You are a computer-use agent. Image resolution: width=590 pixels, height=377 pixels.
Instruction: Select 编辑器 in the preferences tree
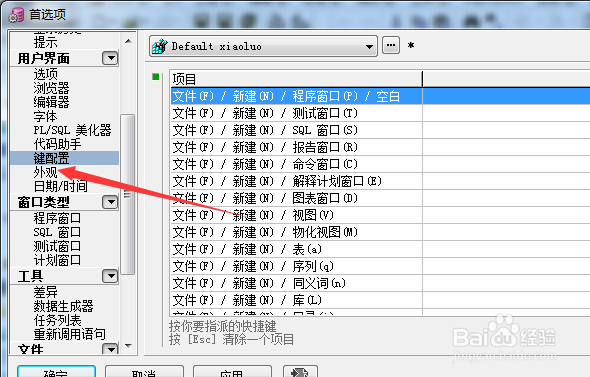click(x=52, y=102)
